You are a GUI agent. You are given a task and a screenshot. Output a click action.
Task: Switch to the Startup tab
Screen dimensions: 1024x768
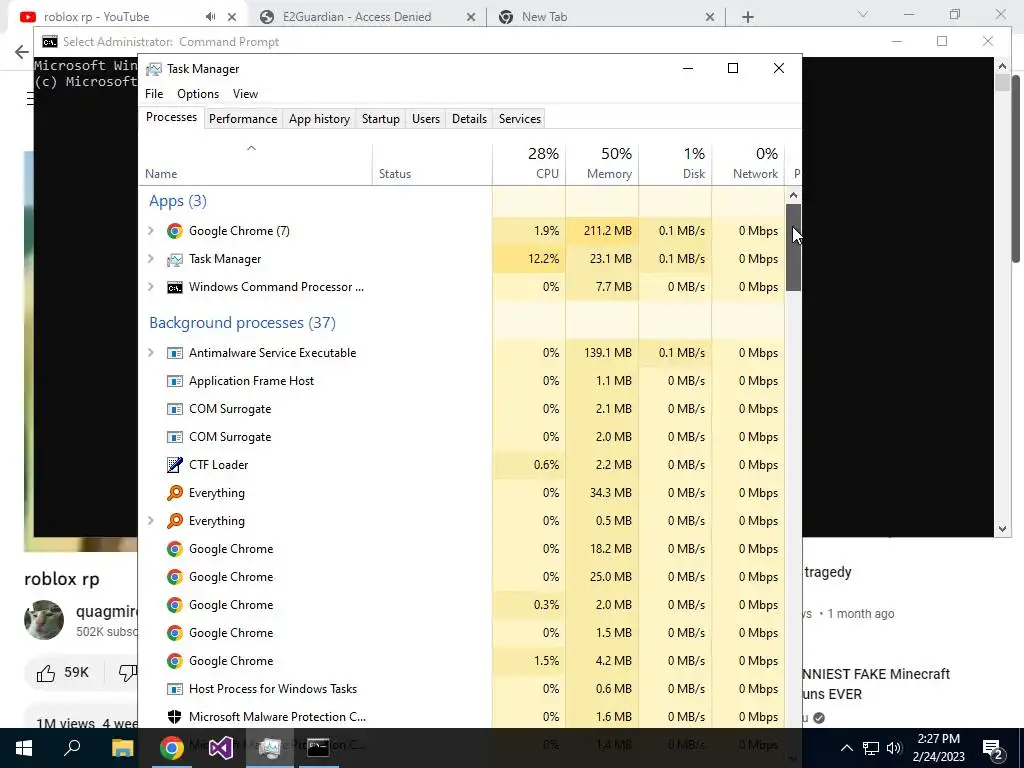point(381,119)
